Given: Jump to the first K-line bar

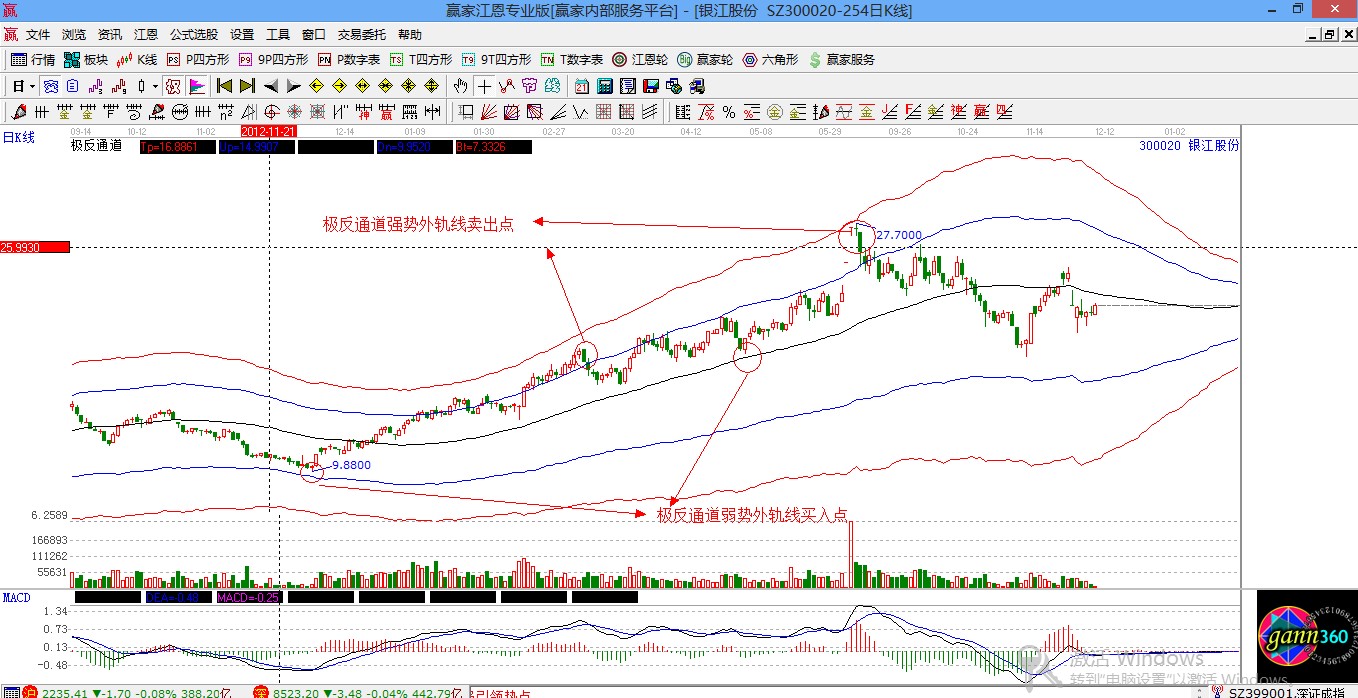Looking at the screenshot, I should [x=225, y=86].
